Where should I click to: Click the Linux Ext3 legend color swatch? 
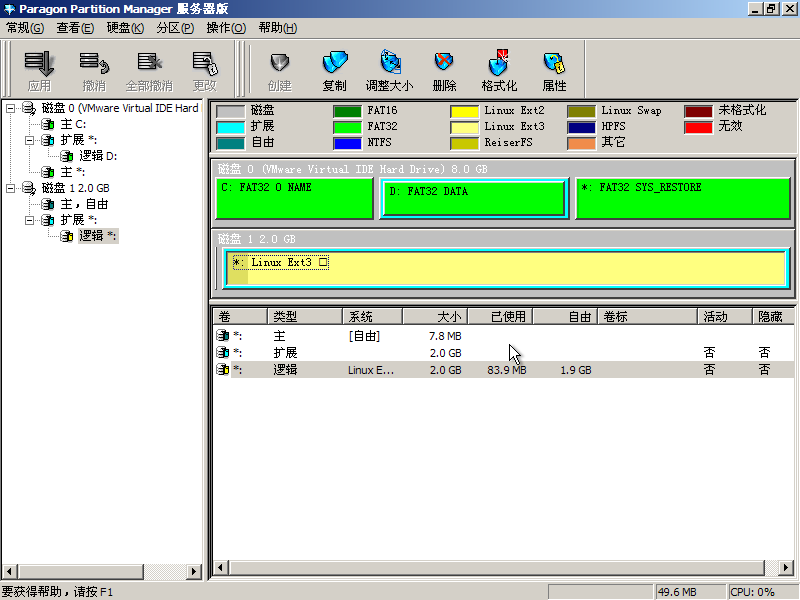click(x=464, y=127)
